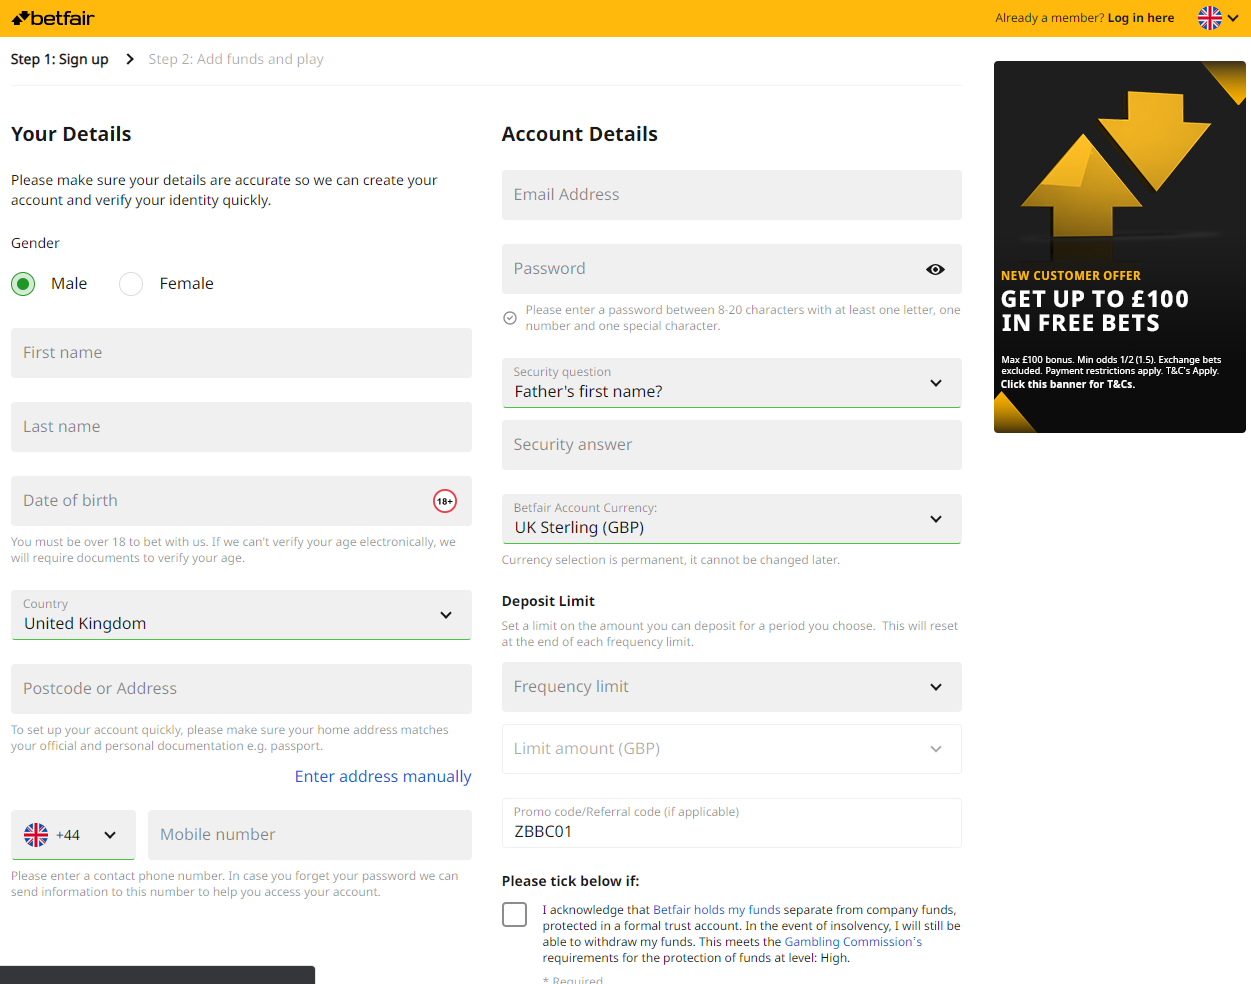This screenshot has height=984, width=1251.
Task: Click the Email Address field
Action: [x=731, y=195]
